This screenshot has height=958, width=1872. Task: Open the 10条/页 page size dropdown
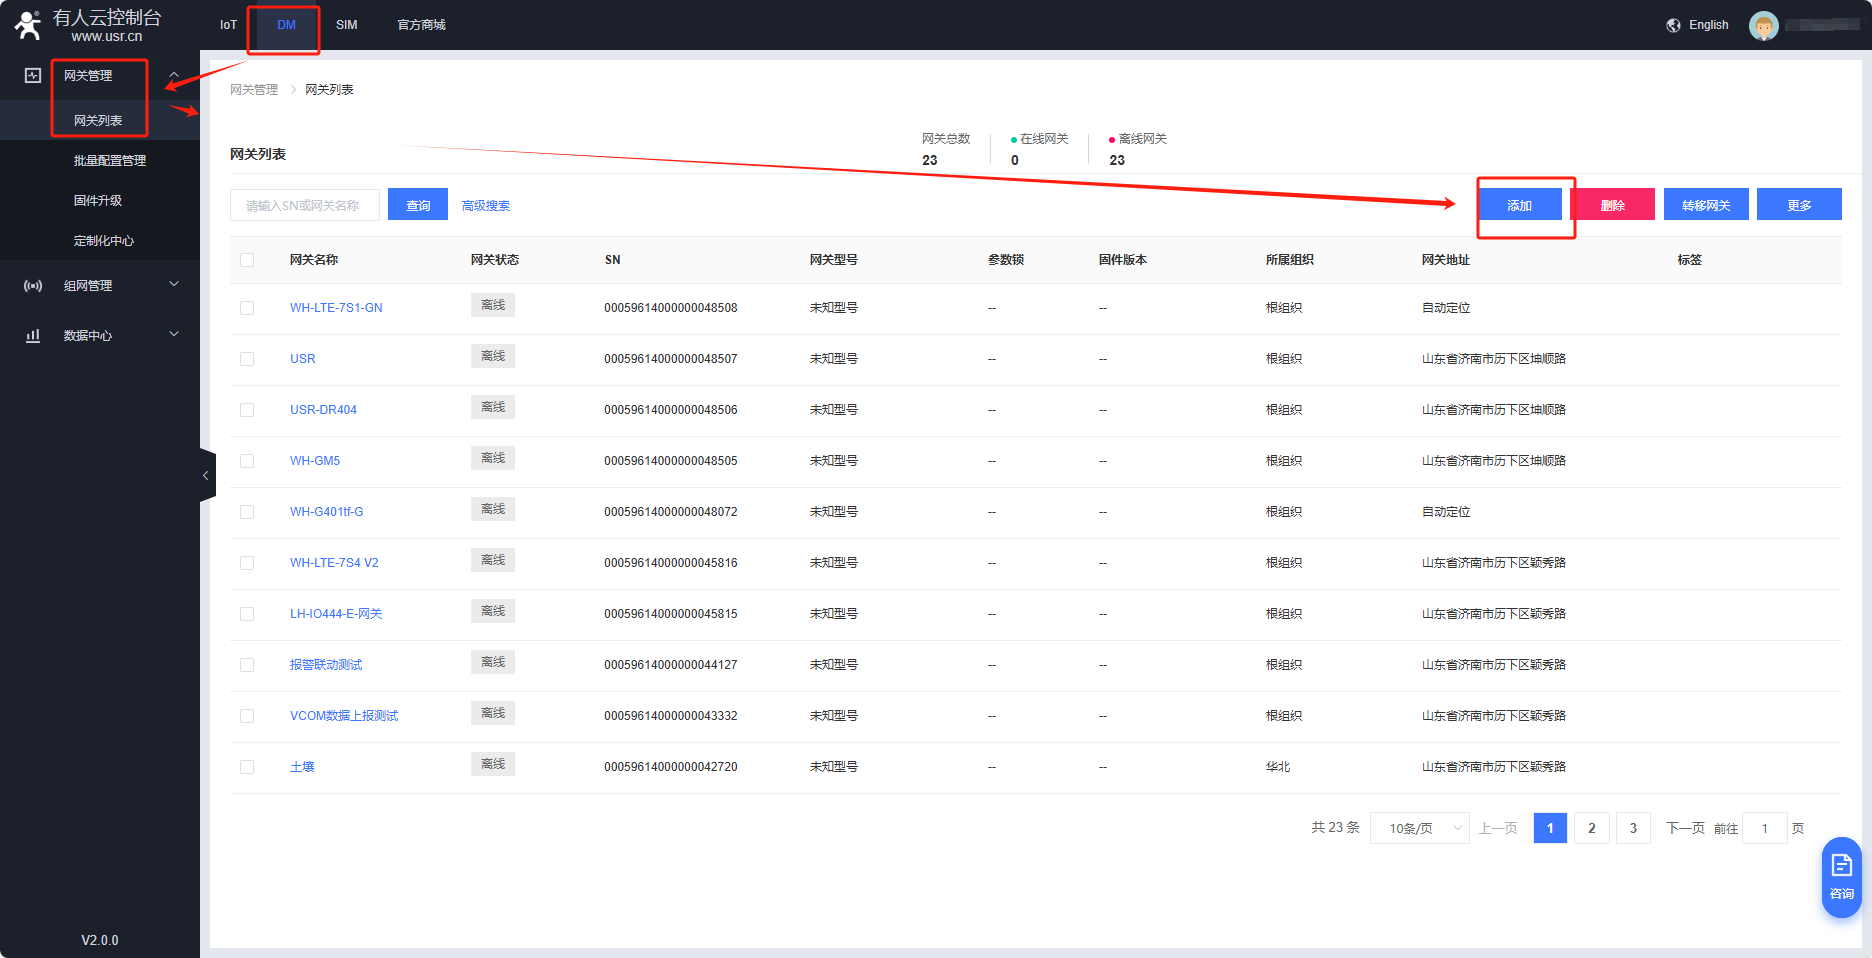tap(1419, 828)
